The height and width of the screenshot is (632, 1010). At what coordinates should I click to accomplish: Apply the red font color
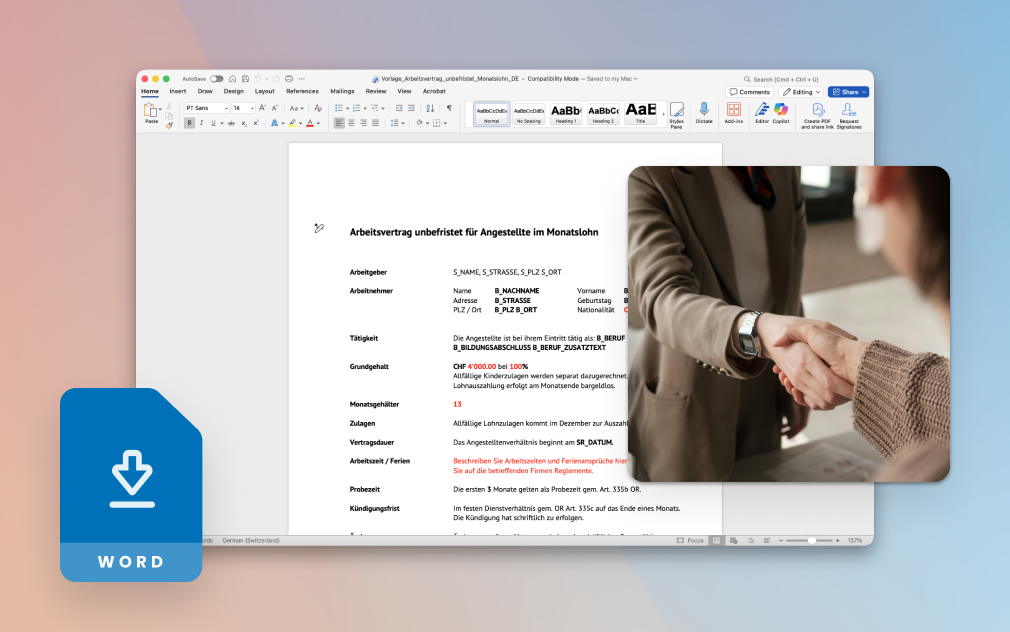(x=310, y=123)
